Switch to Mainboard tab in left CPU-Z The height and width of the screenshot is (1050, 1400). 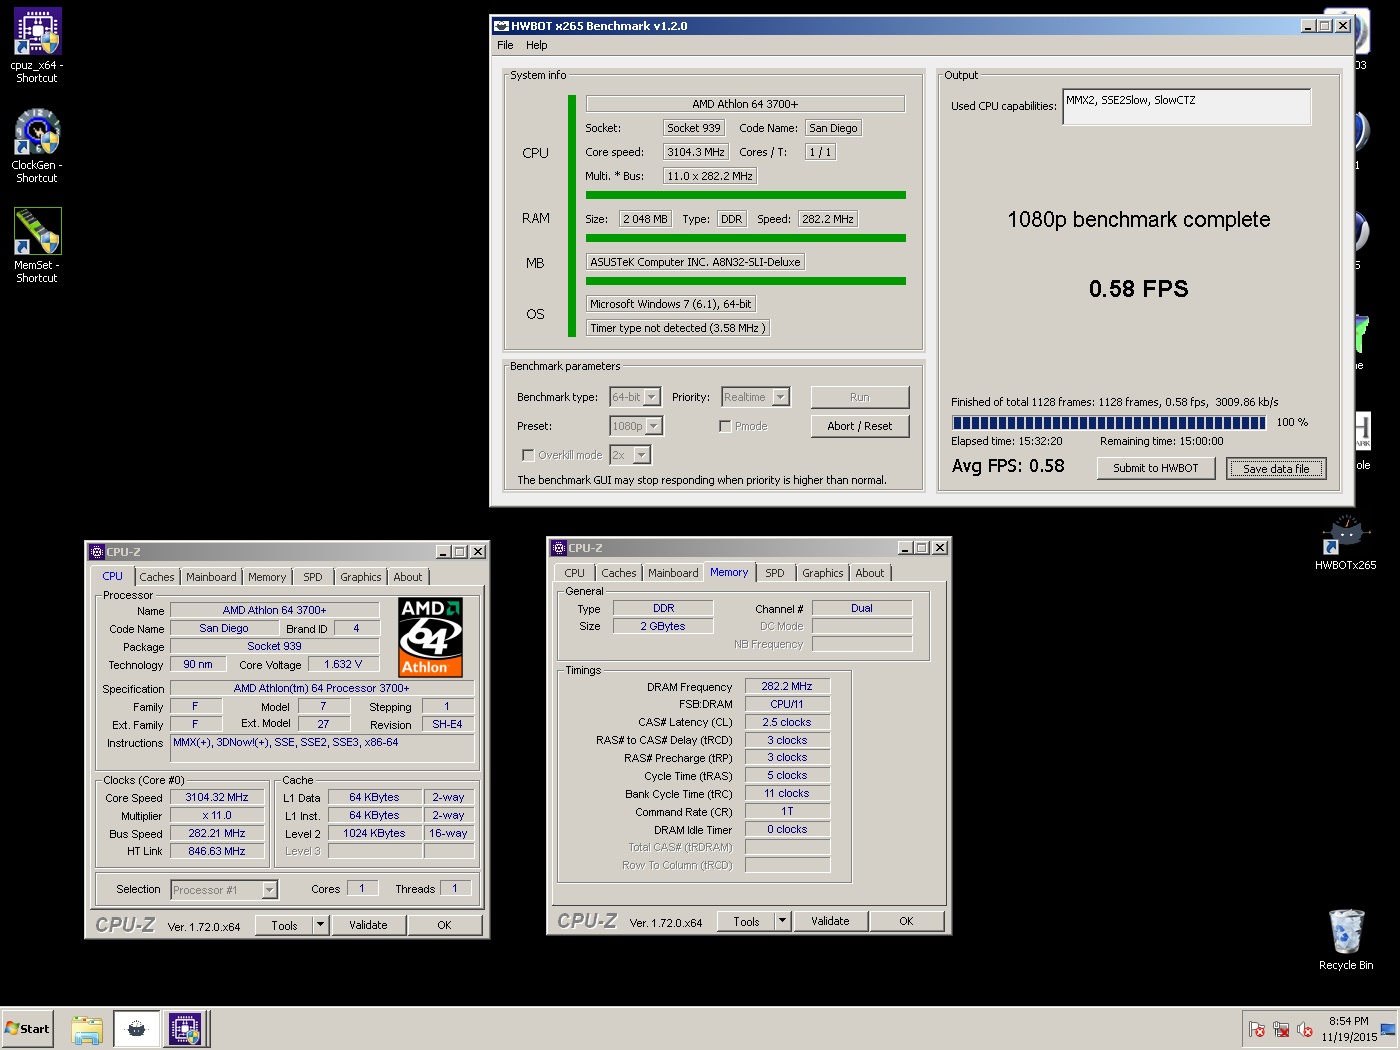coord(211,577)
